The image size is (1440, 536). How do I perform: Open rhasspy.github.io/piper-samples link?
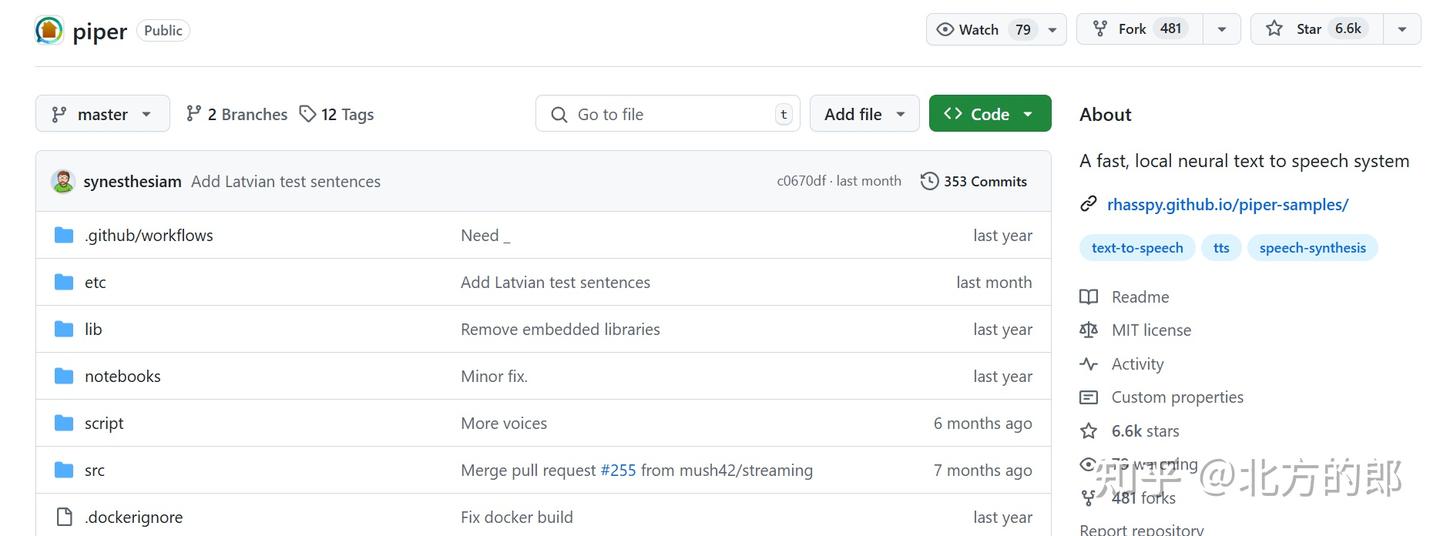(x=1227, y=204)
